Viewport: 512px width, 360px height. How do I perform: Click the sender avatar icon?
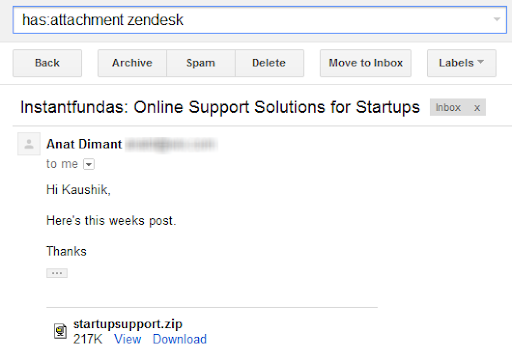[x=29, y=144]
